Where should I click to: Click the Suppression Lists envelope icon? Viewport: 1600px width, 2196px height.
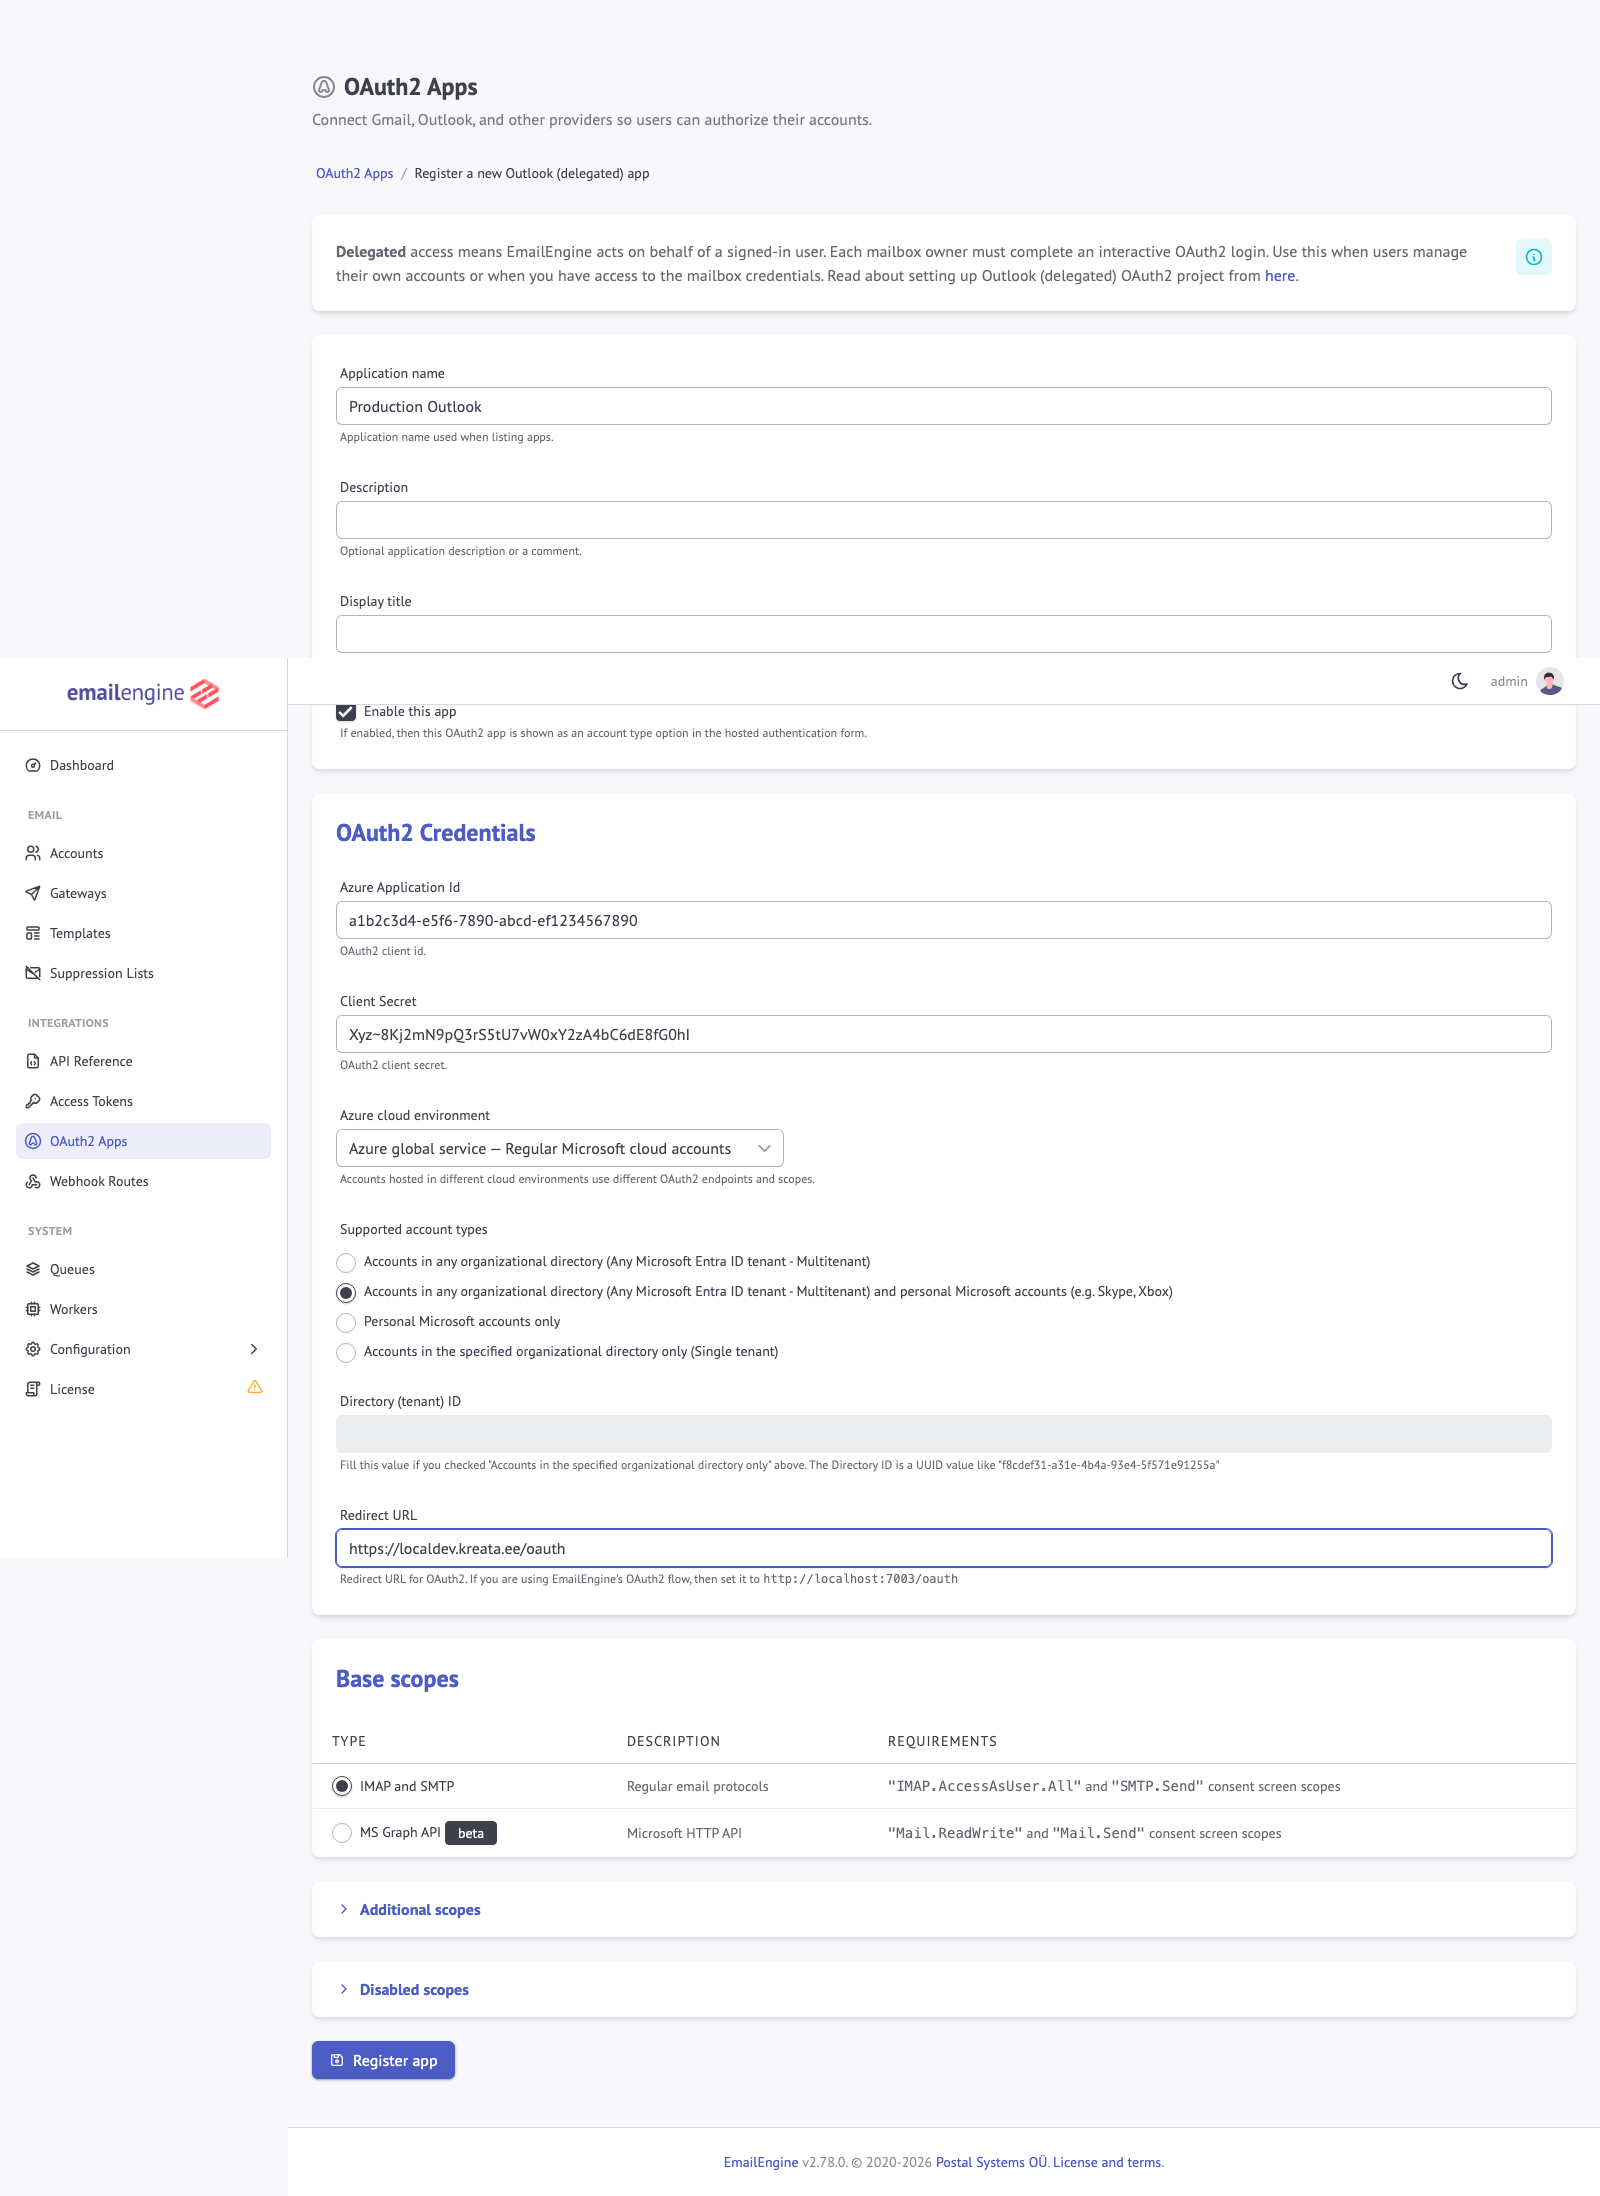(33, 973)
